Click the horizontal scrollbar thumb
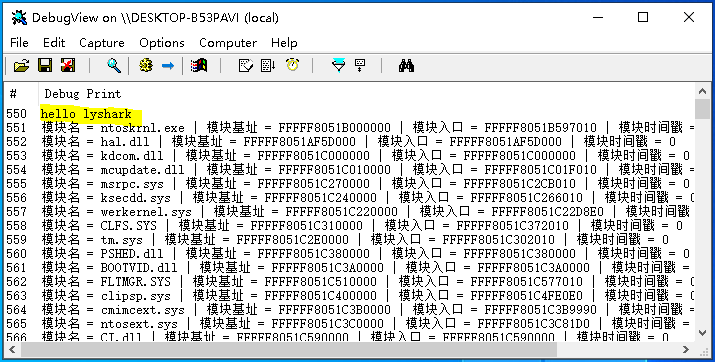Image resolution: width=715 pixels, height=362 pixels. [x=289, y=350]
